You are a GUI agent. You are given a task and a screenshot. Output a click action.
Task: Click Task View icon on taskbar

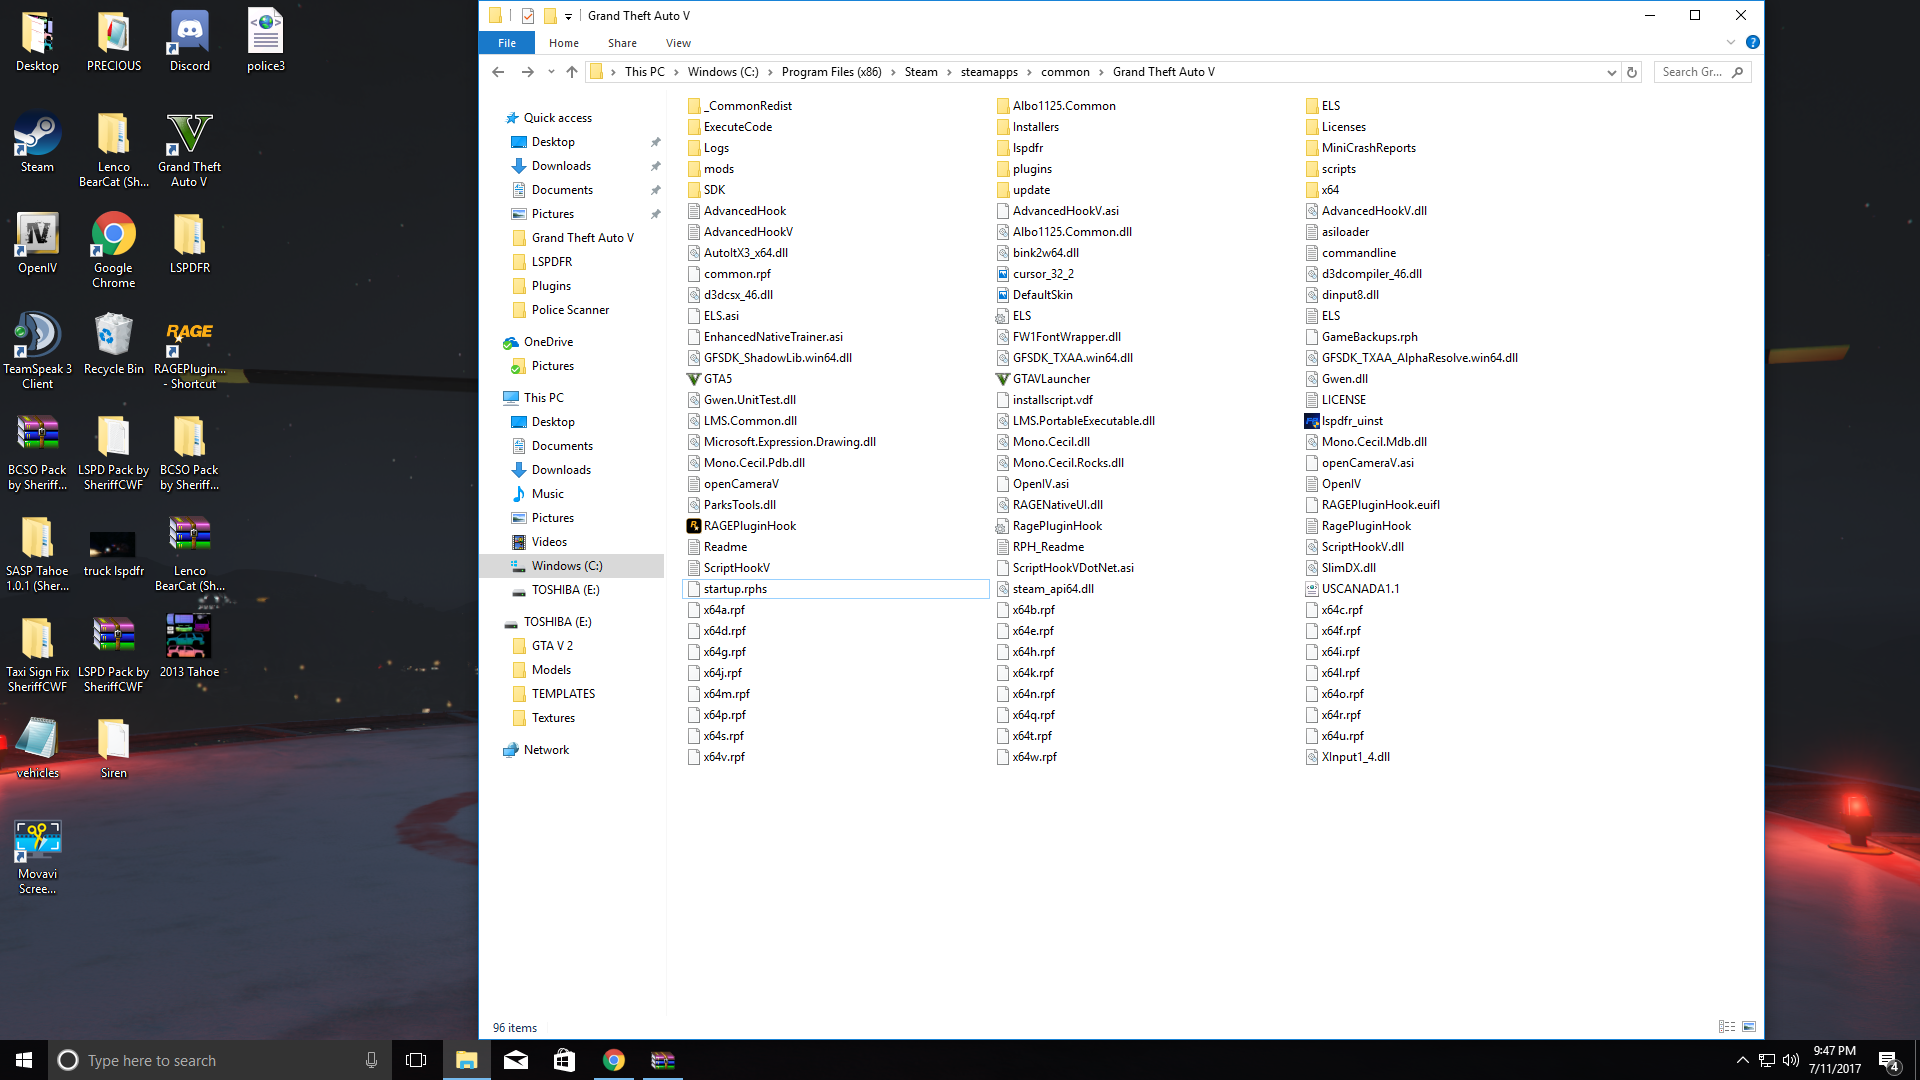(416, 1060)
